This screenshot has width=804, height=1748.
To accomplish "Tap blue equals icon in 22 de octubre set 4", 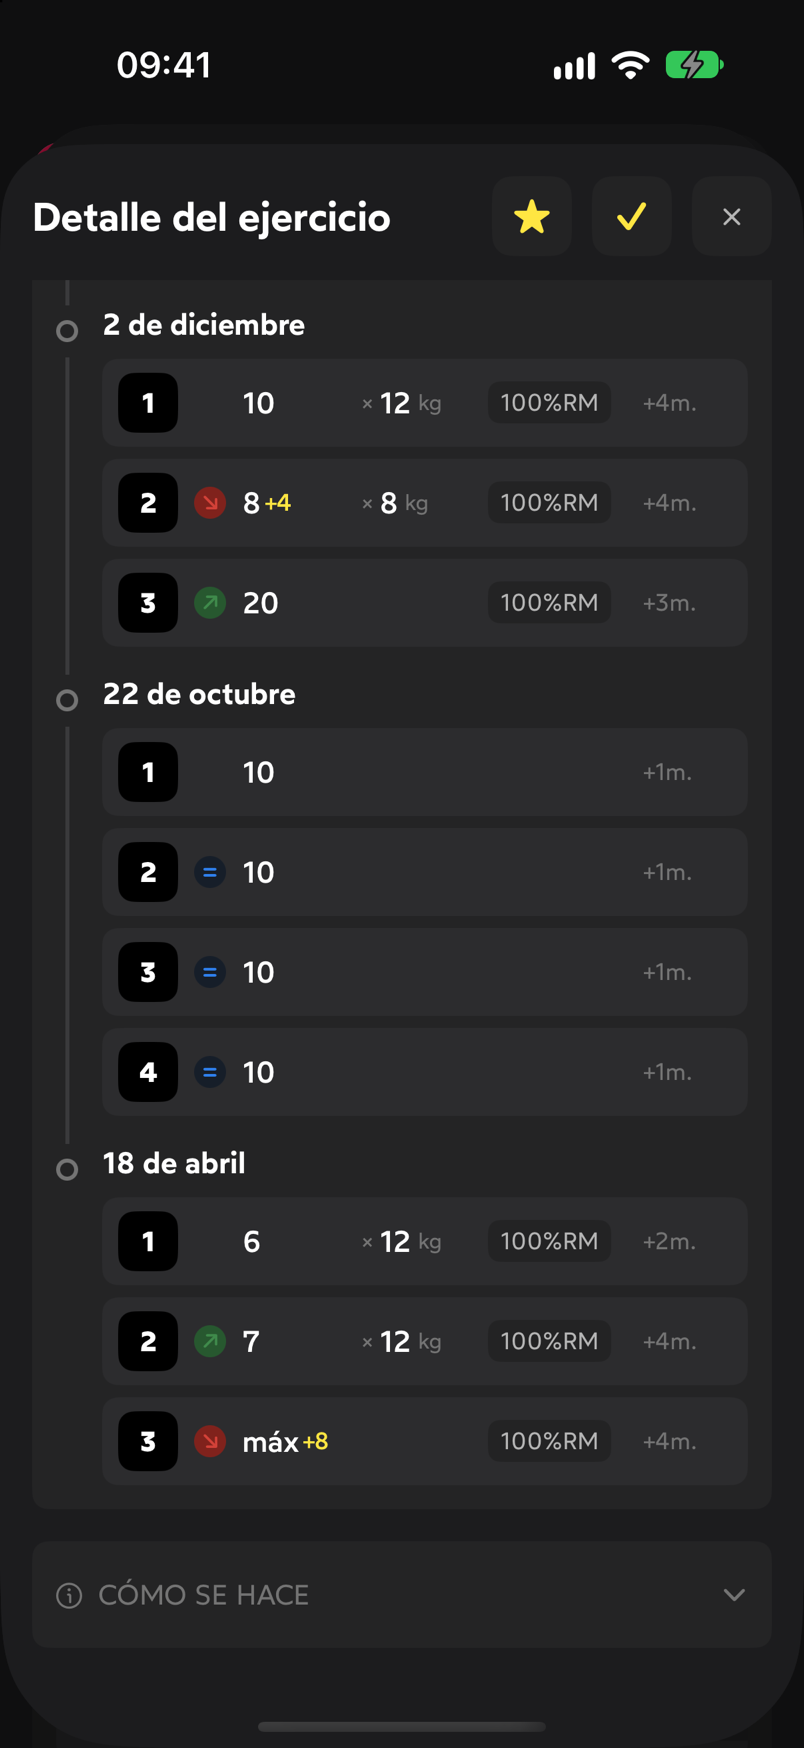I will pyautogui.click(x=210, y=1072).
